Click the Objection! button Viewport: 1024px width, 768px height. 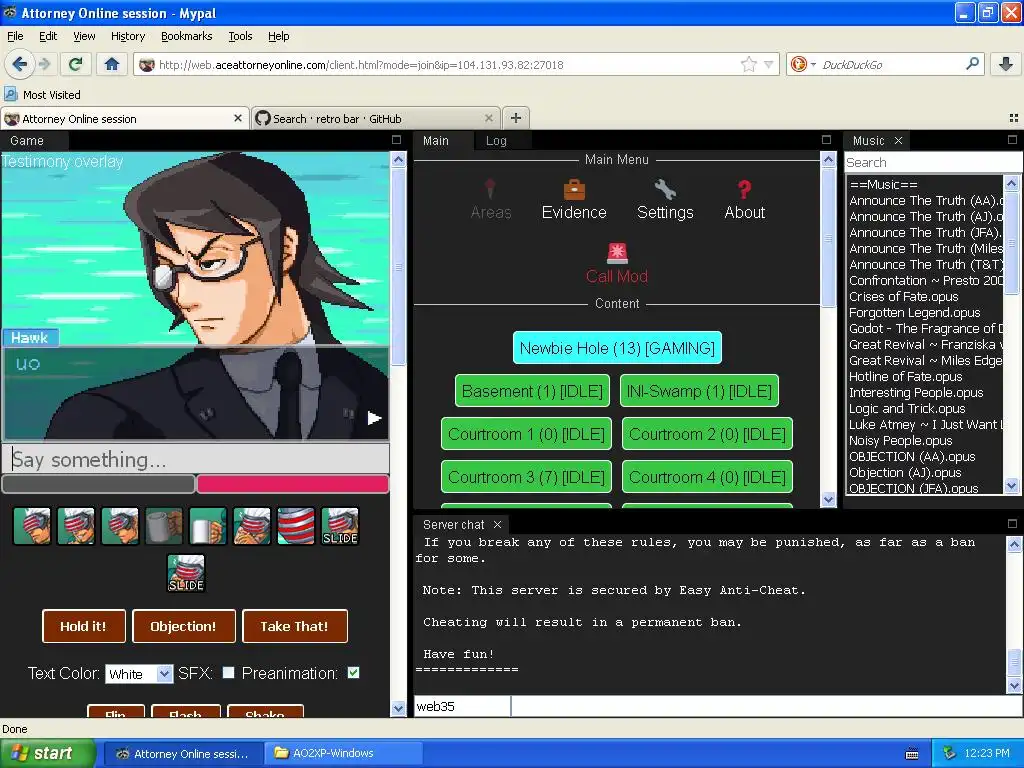pyautogui.click(x=184, y=626)
